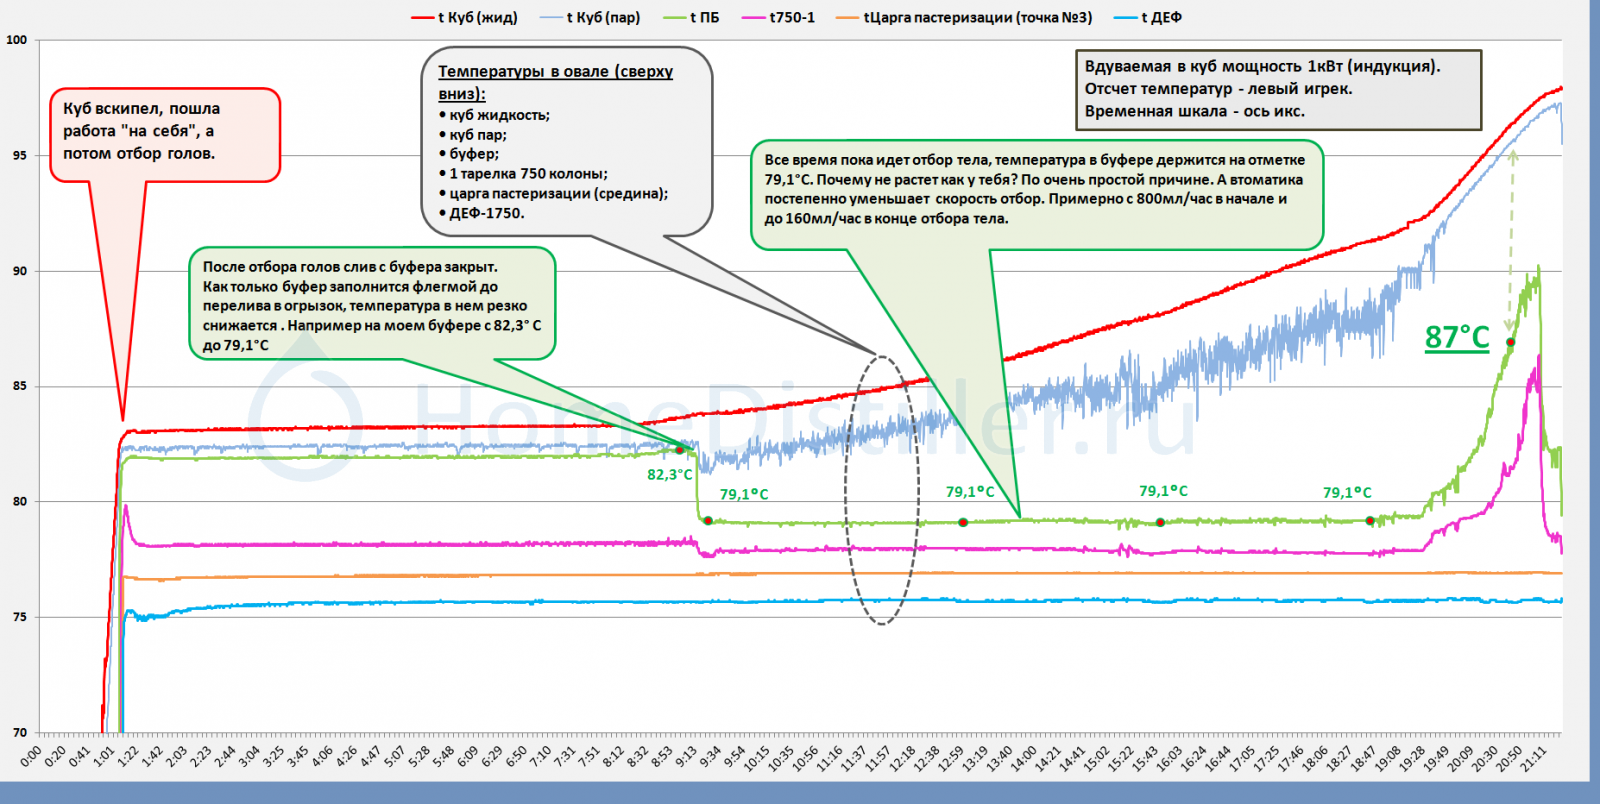1600x804 pixels.
Task: Select the red 't Куб (жид)' legend entry
Action: tap(464, 17)
